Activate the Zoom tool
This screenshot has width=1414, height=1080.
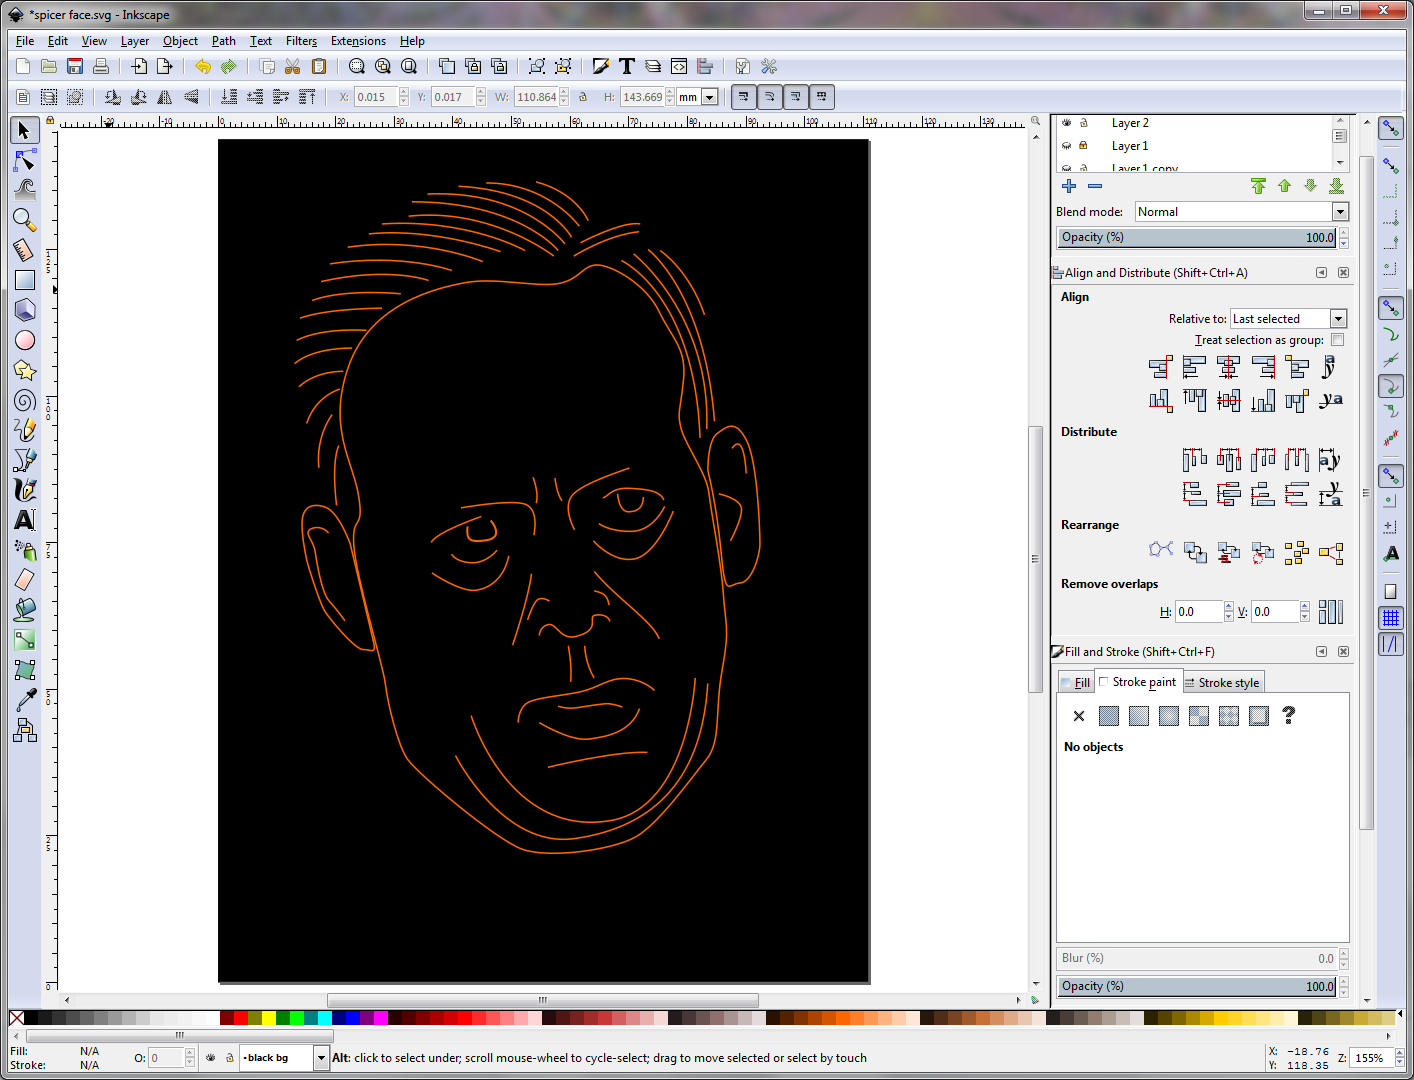[25, 220]
